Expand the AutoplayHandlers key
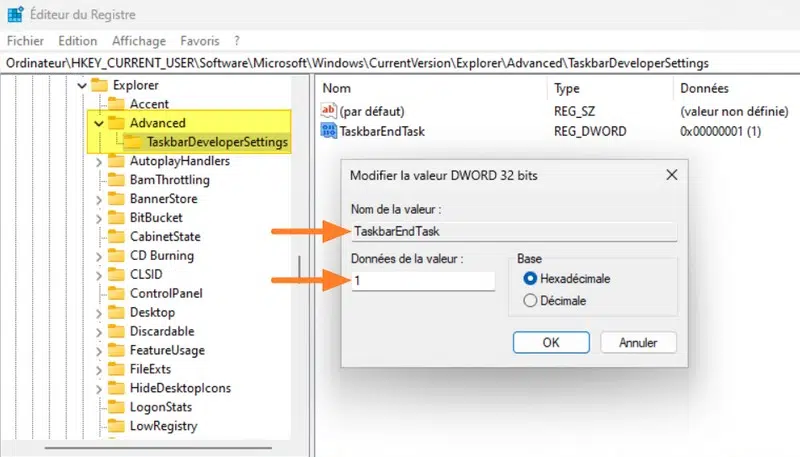 (98, 162)
